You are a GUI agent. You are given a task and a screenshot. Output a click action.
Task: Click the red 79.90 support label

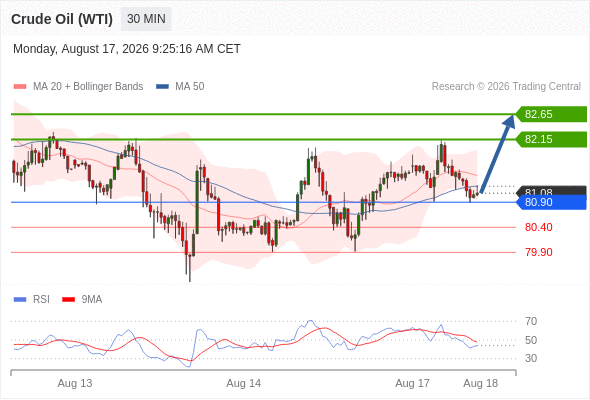539,252
